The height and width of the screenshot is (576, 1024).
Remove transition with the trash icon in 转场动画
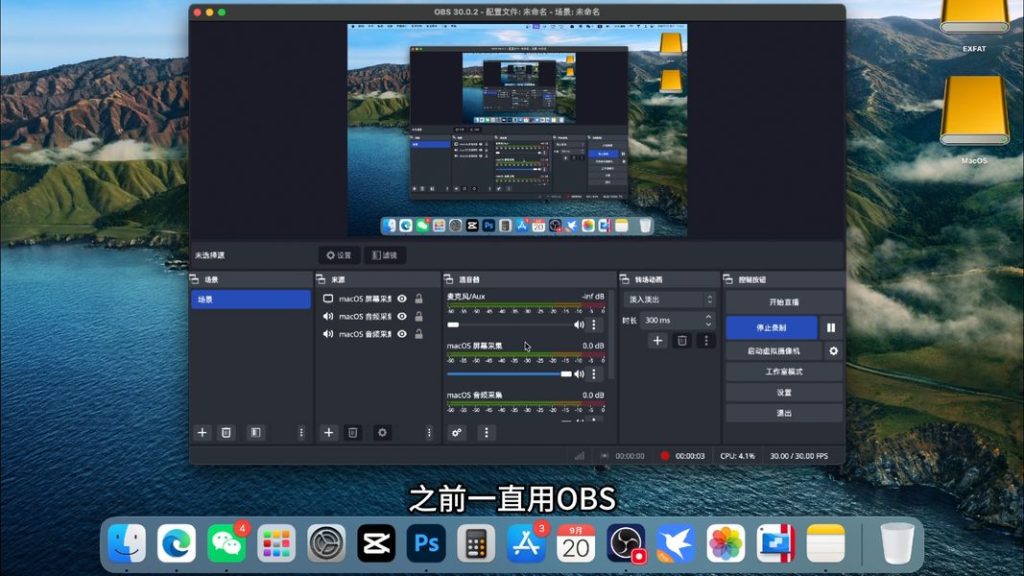pyautogui.click(x=682, y=340)
